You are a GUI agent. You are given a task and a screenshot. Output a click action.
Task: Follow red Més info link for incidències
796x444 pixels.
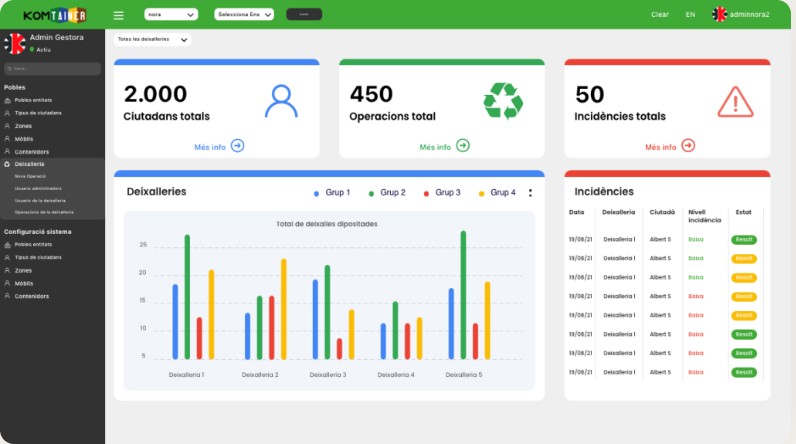tap(661, 147)
